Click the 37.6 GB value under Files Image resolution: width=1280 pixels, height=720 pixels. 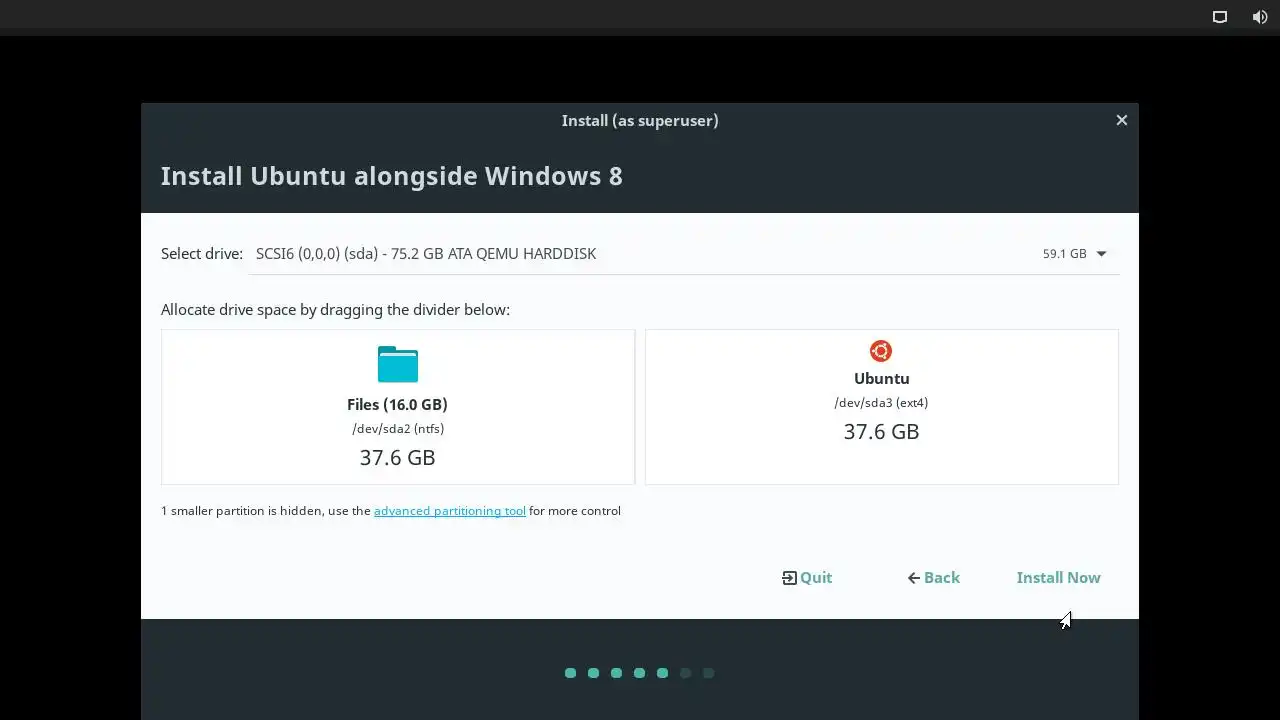(397, 458)
